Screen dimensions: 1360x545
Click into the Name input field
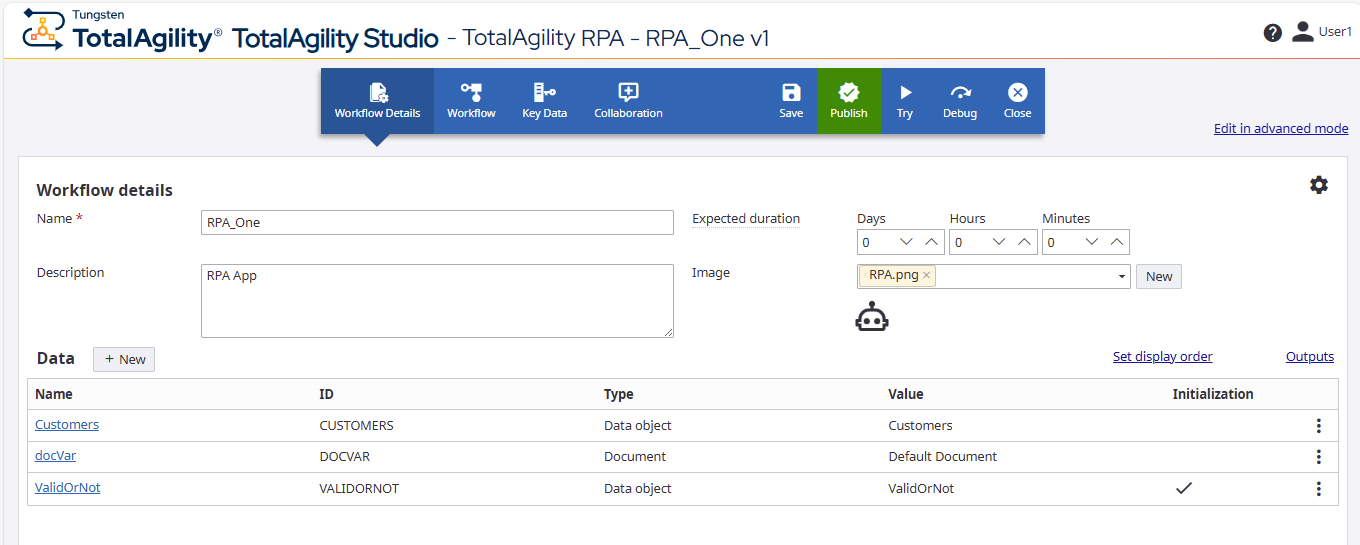coord(437,222)
